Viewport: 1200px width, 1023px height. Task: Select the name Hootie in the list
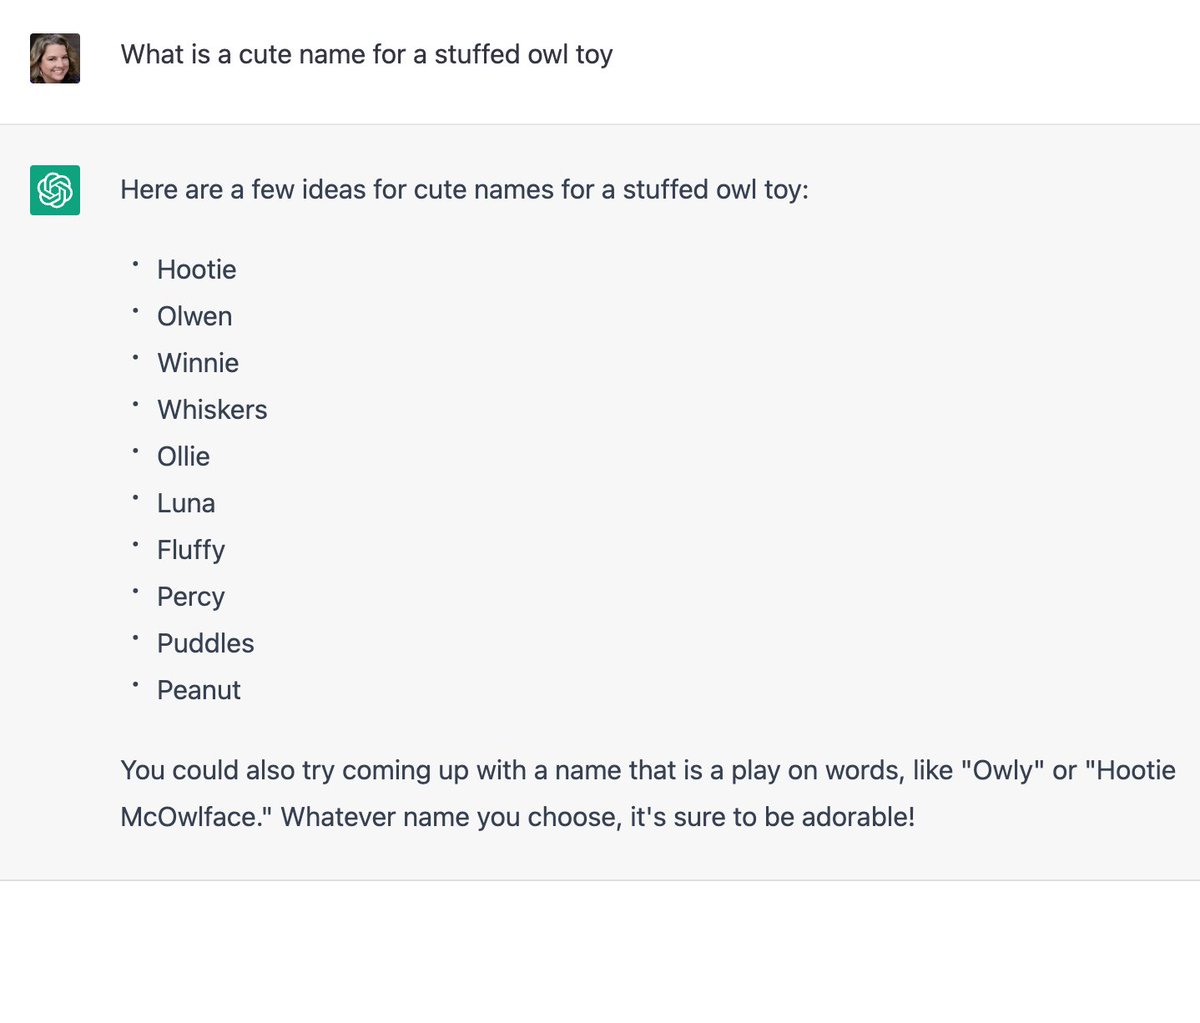click(x=197, y=270)
